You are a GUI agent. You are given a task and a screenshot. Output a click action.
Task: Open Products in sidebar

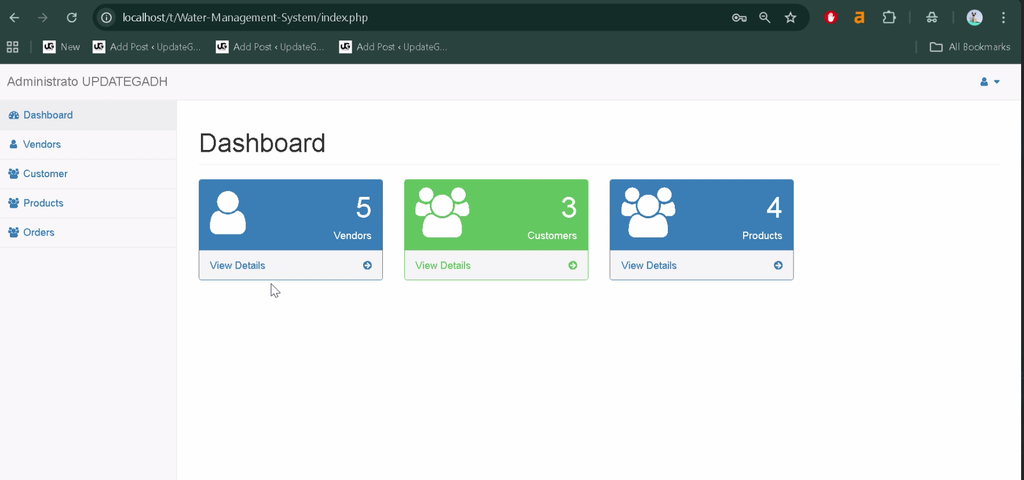pos(88,203)
